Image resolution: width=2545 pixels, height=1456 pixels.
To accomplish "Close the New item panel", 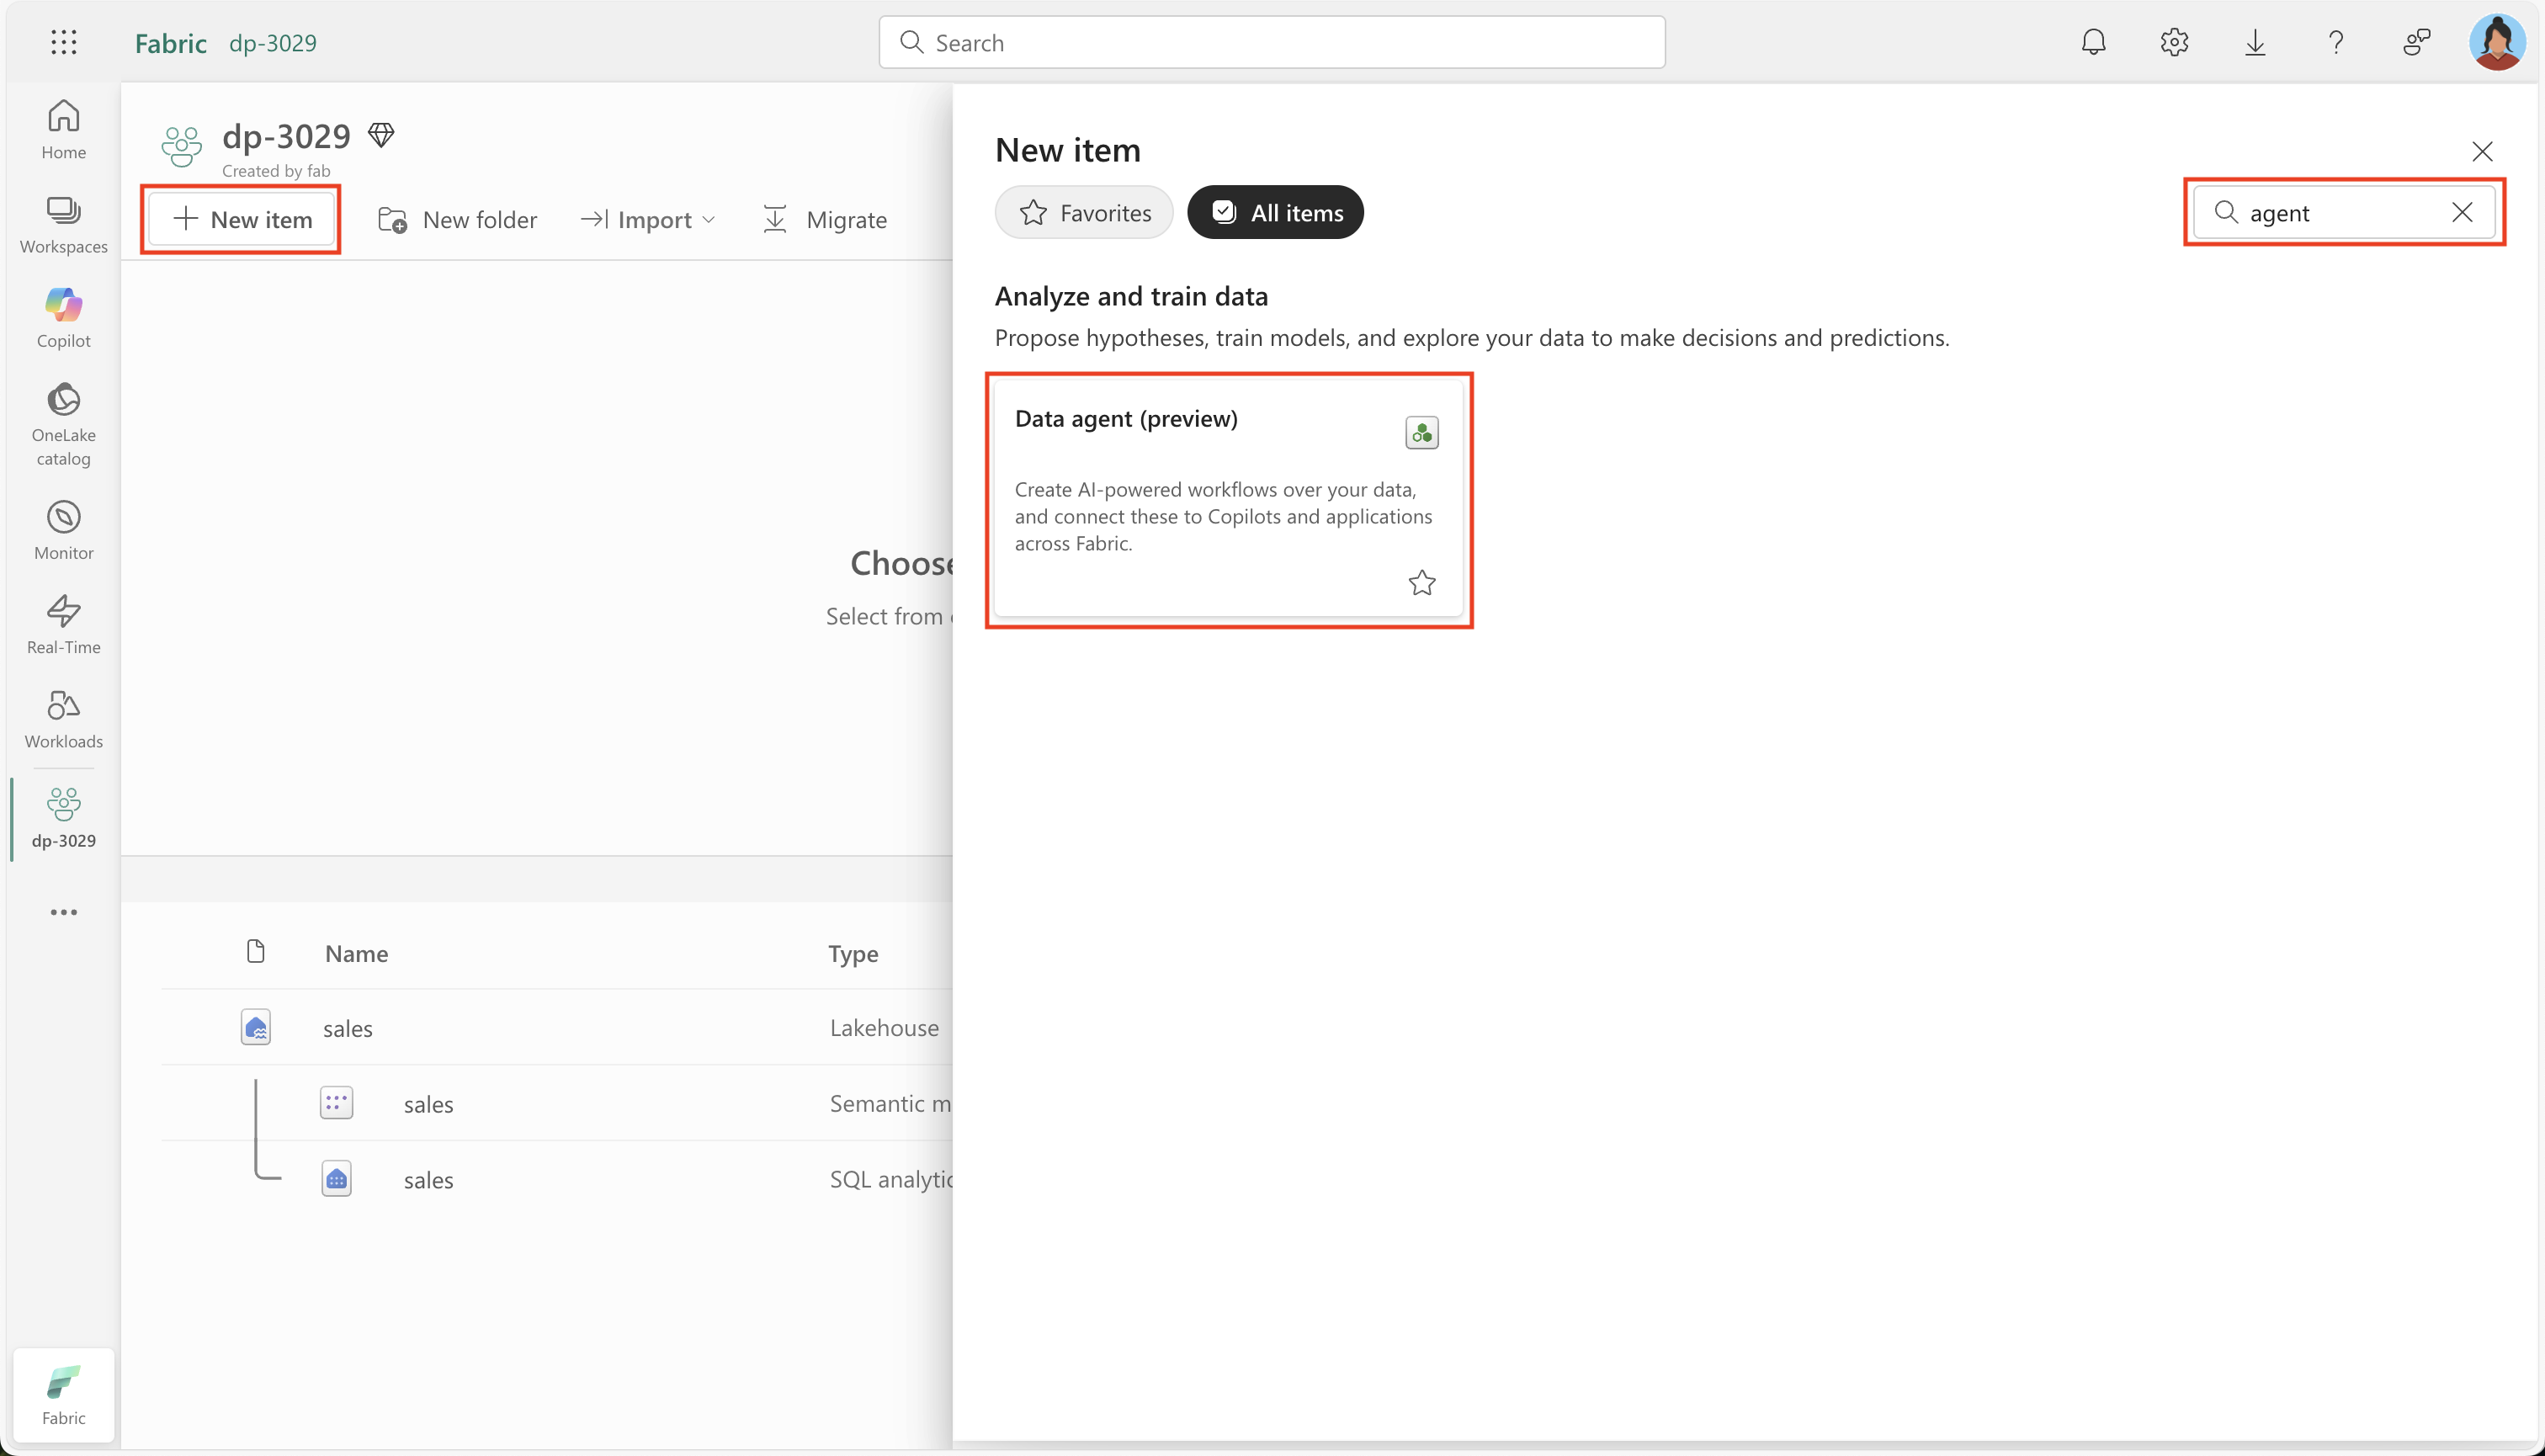I will pyautogui.click(x=2482, y=151).
